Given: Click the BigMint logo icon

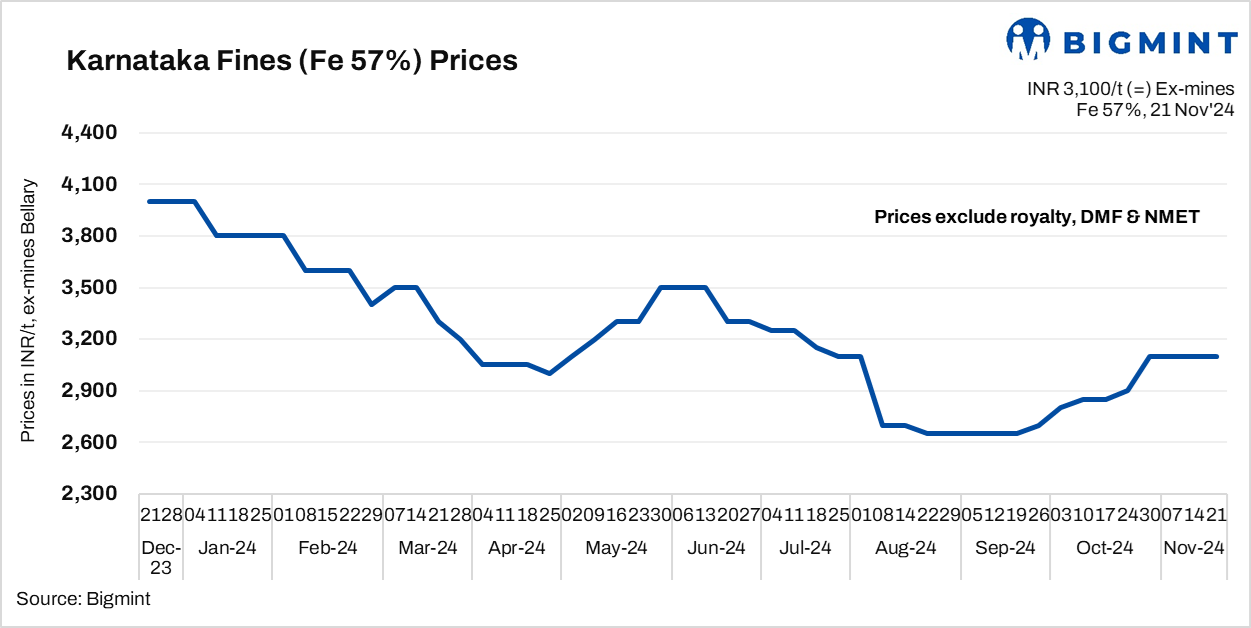Looking at the screenshot, I should tap(1027, 39).
